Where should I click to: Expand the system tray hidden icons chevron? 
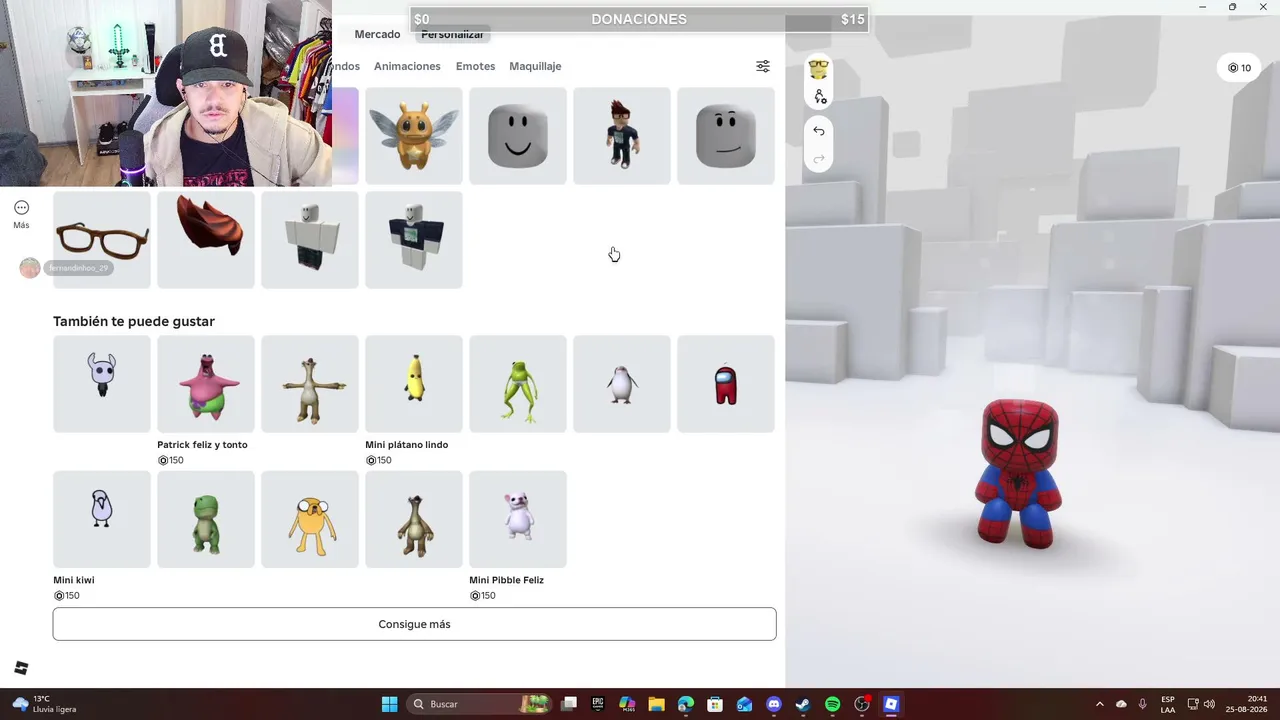(x=1100, y=704)
